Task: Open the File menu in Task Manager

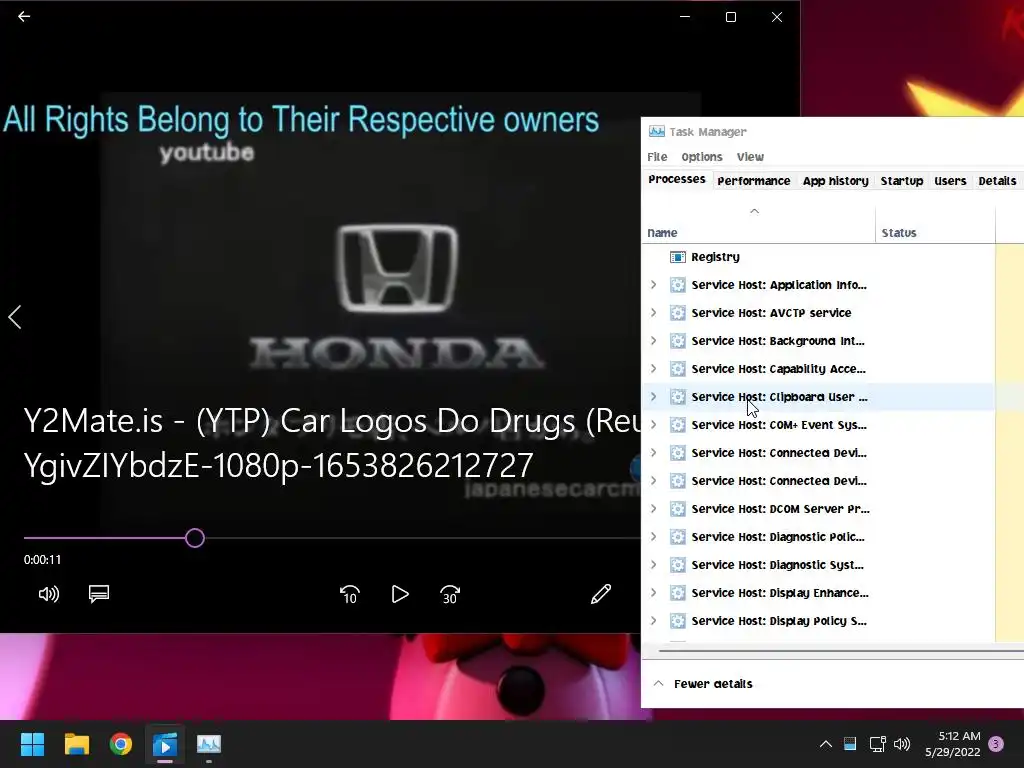Action: 657,157
